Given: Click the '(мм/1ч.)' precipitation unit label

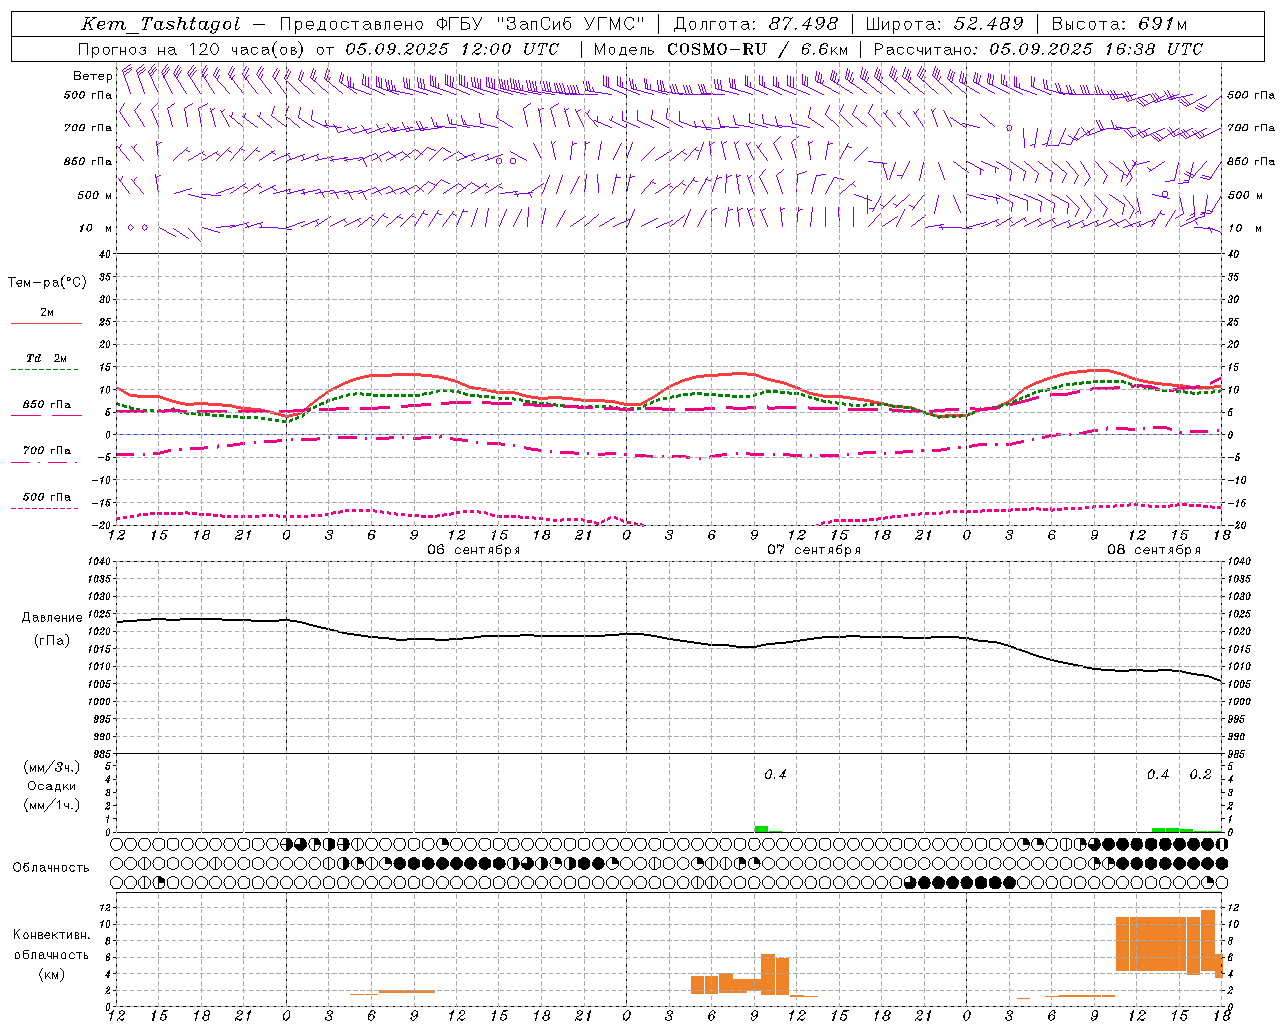Looking at the screenshot, I should pyautogui.click(x=52, y=805).
